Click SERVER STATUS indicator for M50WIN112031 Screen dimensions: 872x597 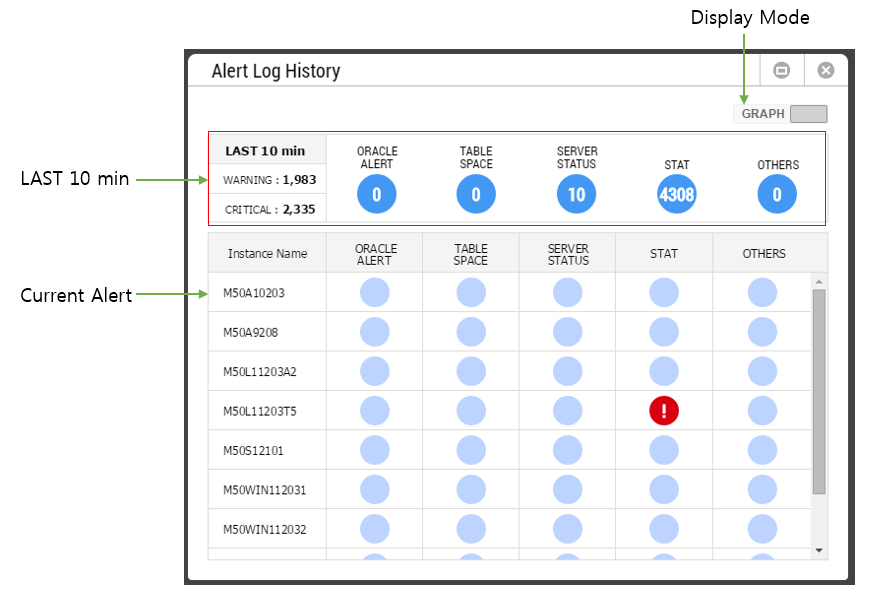tap(568, 490)
